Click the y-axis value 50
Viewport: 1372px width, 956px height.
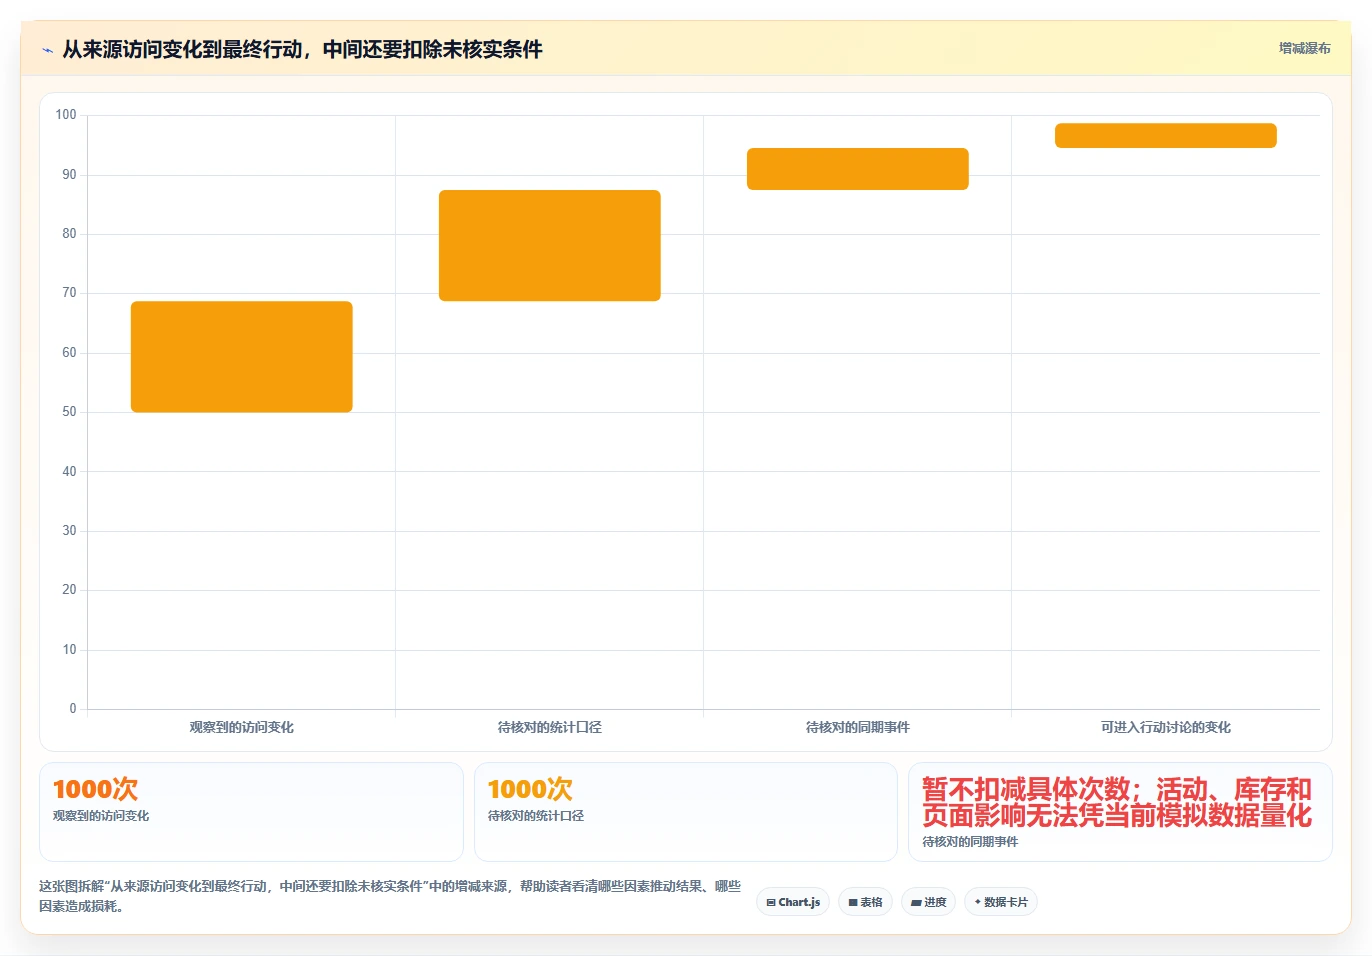click(69, 412)
